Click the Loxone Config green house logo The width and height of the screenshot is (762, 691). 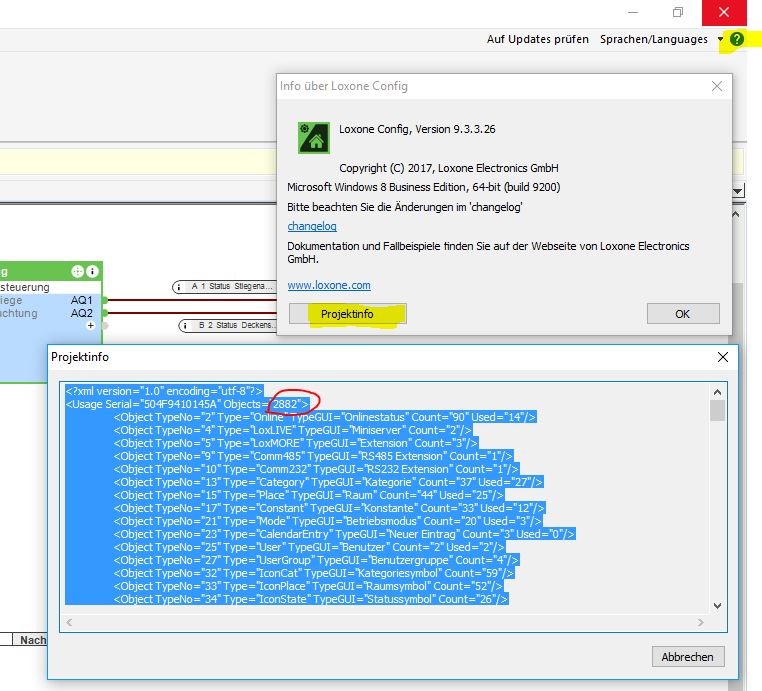tap(313, 138)
